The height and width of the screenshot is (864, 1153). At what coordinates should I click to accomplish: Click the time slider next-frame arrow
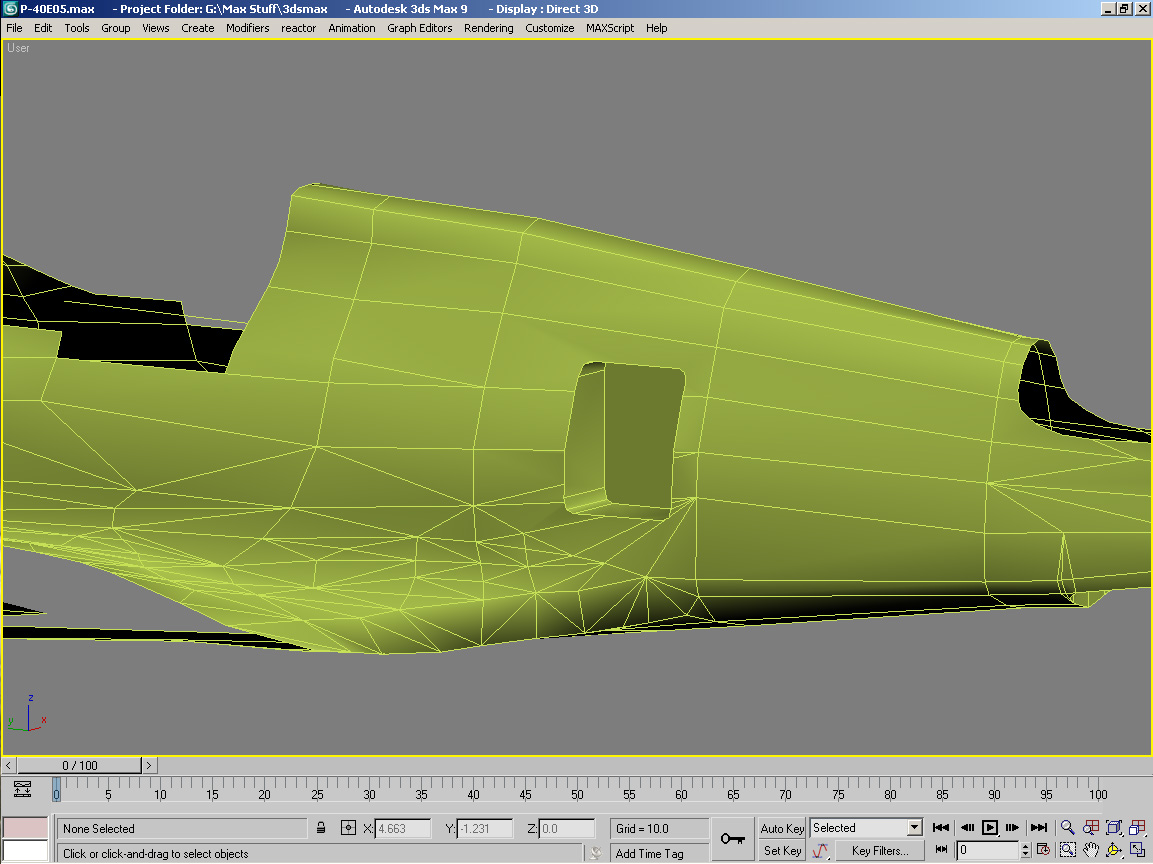pyautogui.click(x=149, y=765)
